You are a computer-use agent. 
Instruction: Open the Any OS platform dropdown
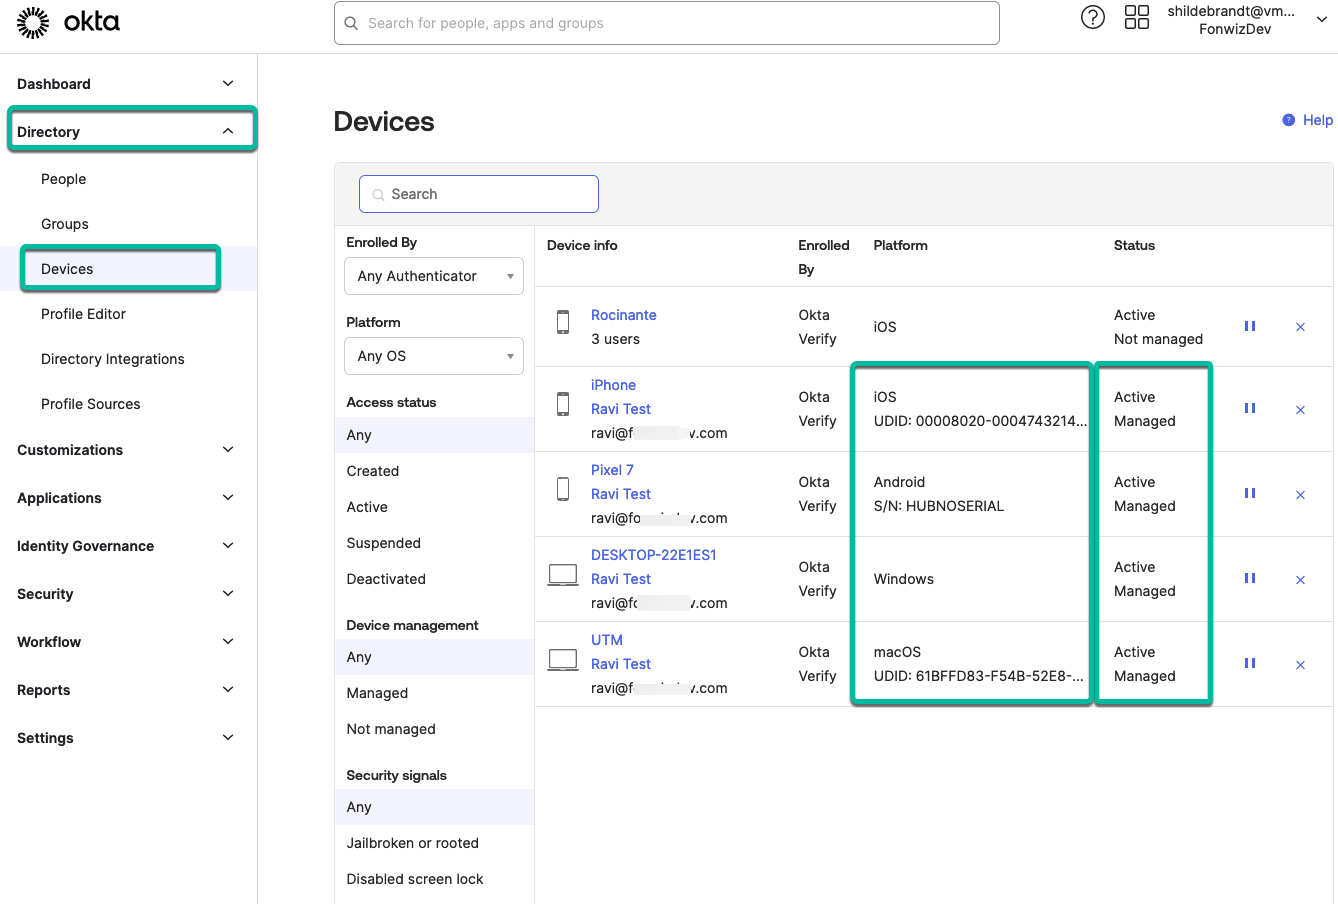(433, 355)
